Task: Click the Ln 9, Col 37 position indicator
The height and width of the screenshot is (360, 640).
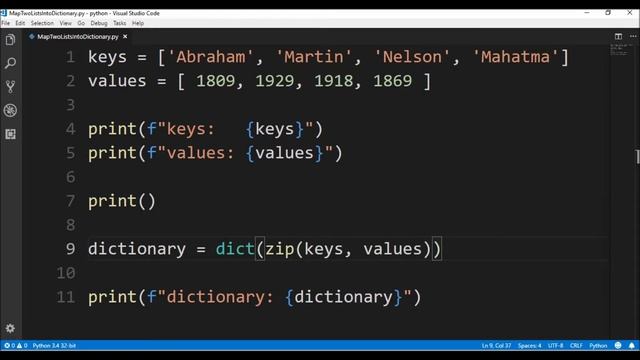Action: [496, 345]
